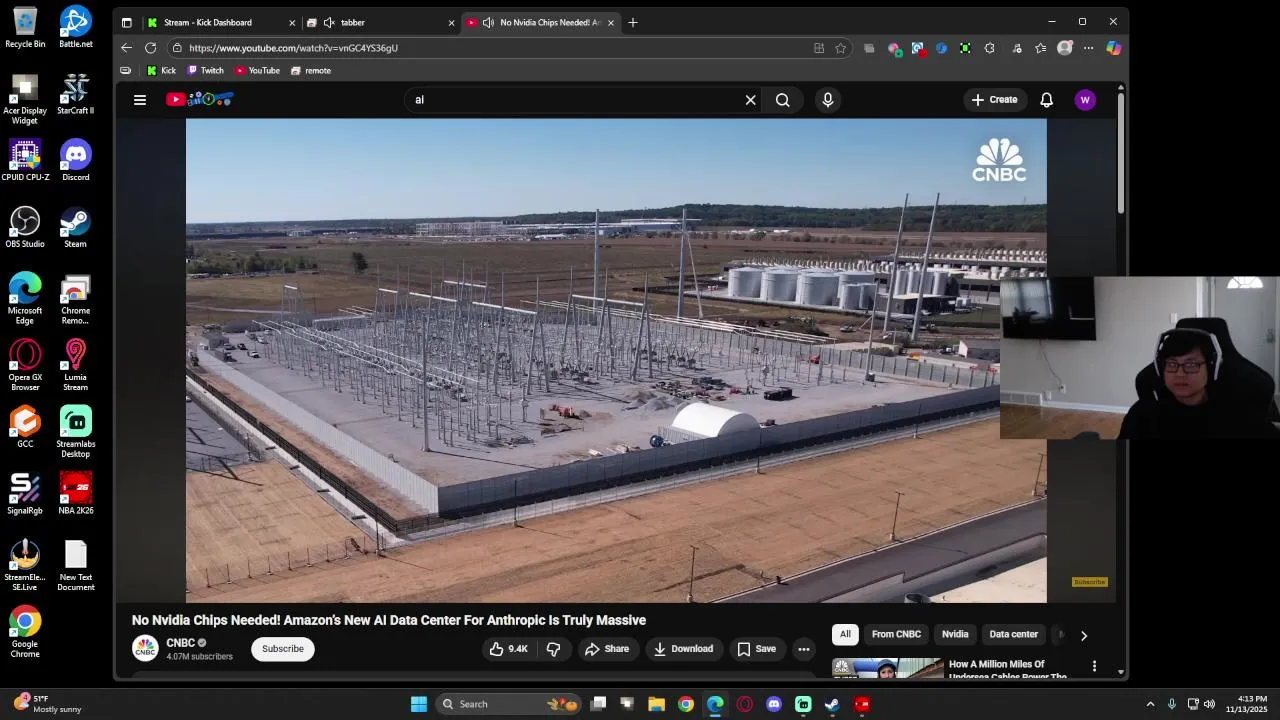Open the vertical tabs bookmark bar icon
The image size is (1280, 720).
(x=125, y=71)
